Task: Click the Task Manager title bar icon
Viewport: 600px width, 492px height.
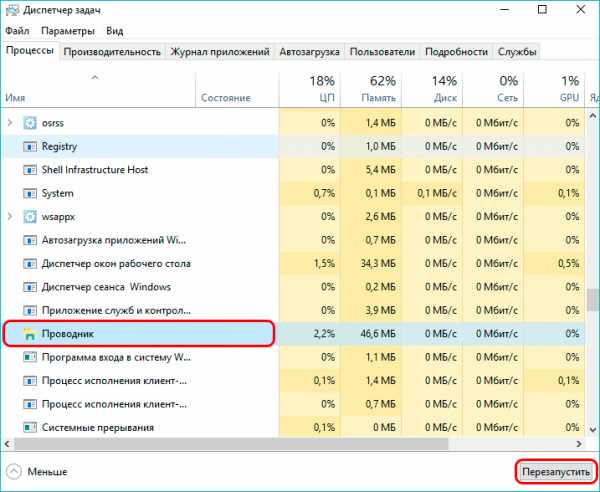Action: (12, 10)
